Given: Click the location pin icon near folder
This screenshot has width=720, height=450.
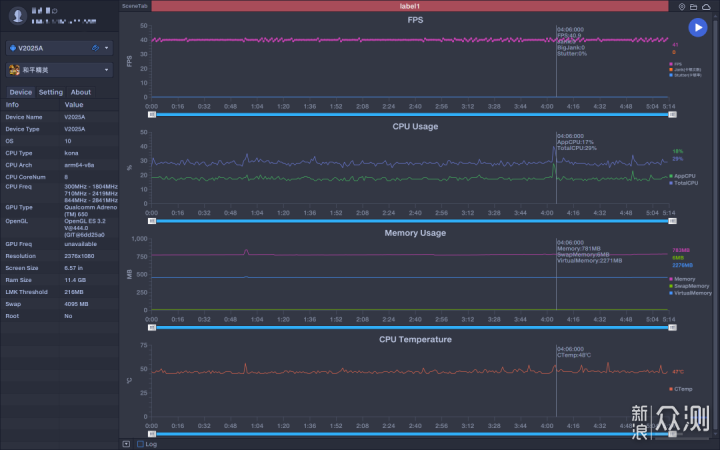Looking at the screenshot, I should tap(682, 6).
